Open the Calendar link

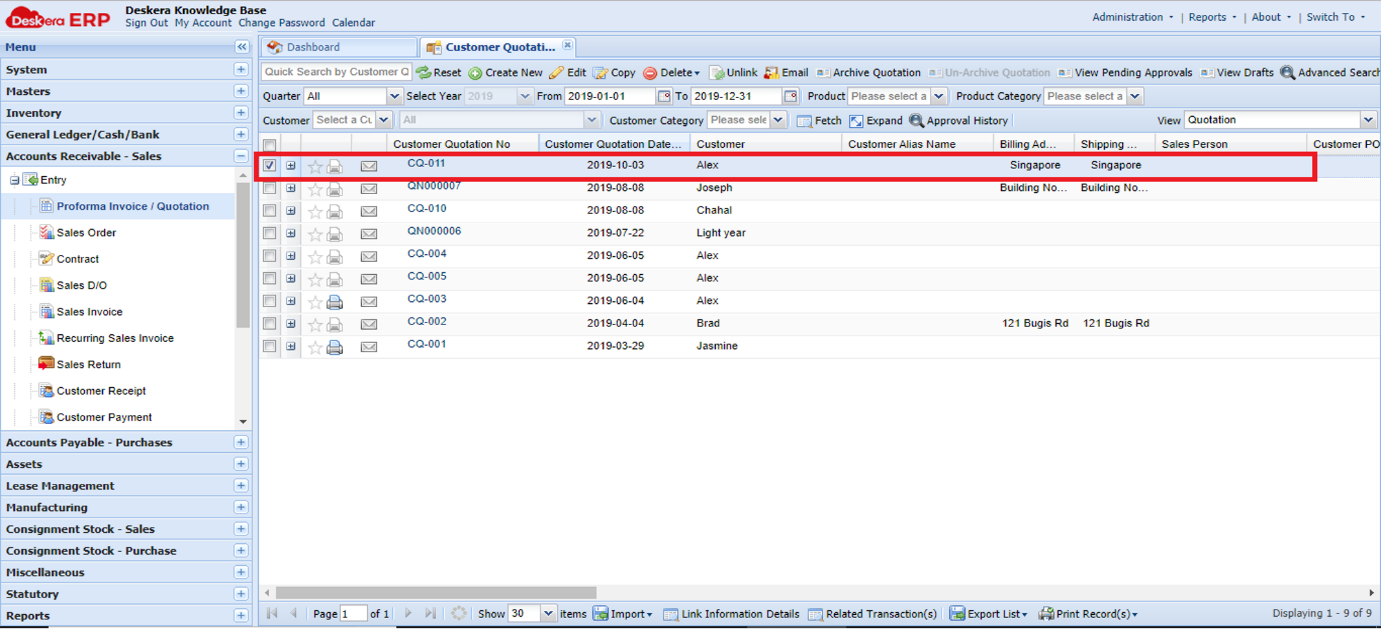coord(354,23)
